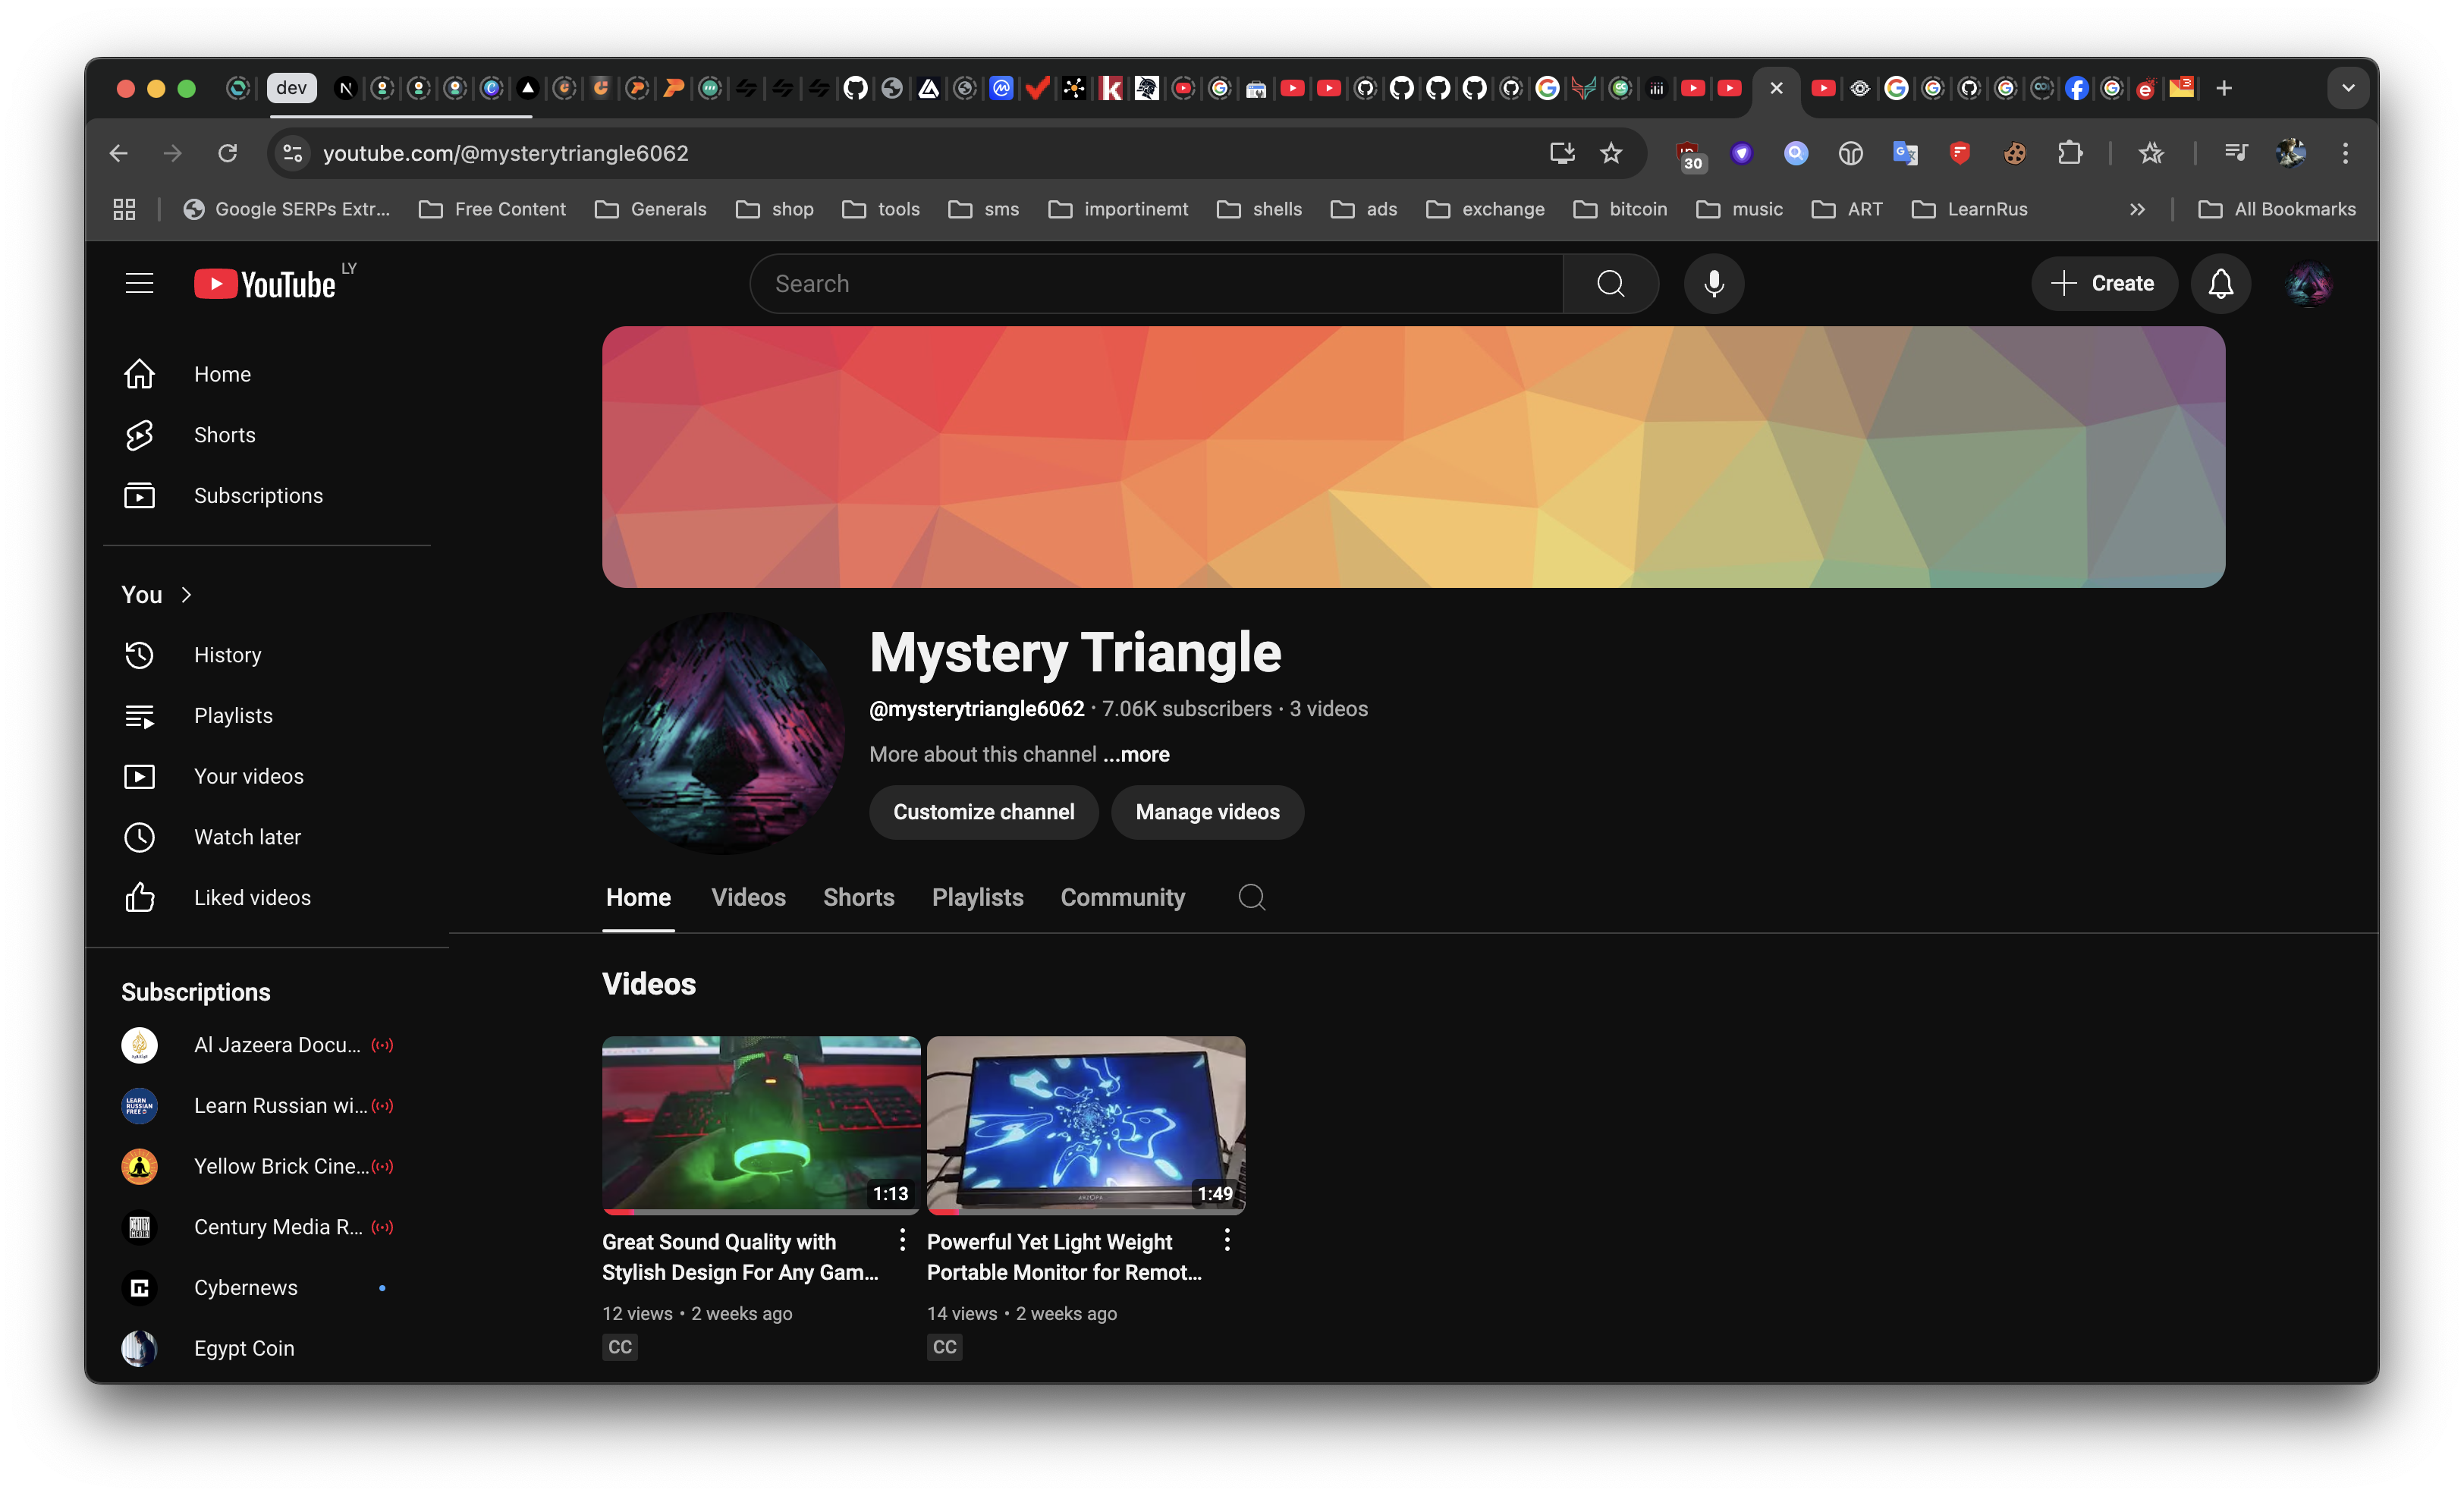Open the notifications bell

(2220, 283)
